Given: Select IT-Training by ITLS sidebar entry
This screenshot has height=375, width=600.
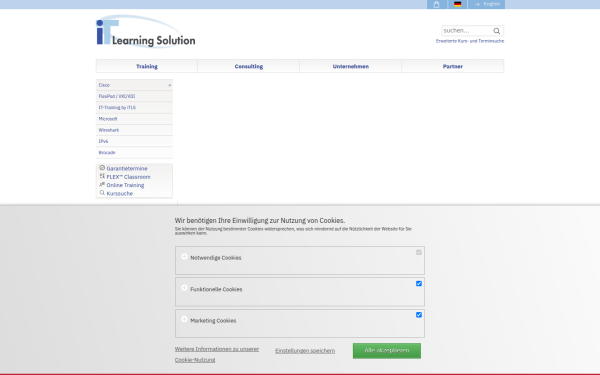Looking at the screenshot, I should click(134, 108).
